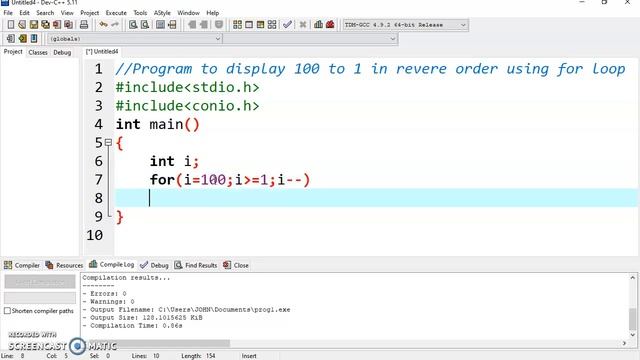
Task: Click the Redo toolbar icon
Action: click(115, 25)
